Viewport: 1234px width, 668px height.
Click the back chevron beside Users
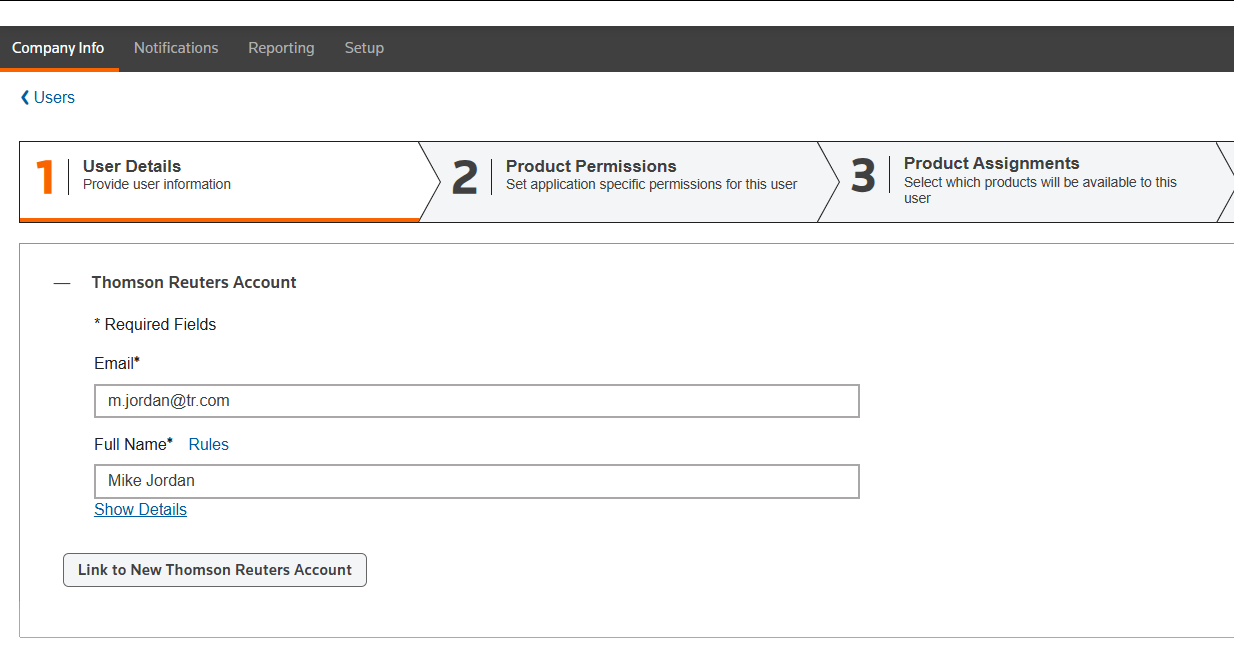click(25, 98)
